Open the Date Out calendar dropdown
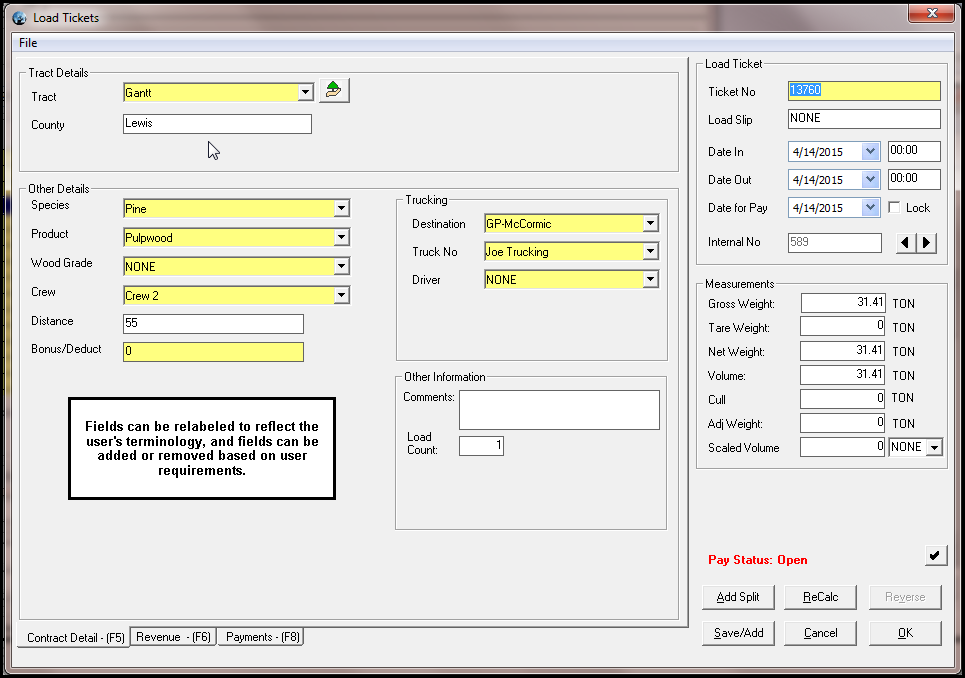 870,180
